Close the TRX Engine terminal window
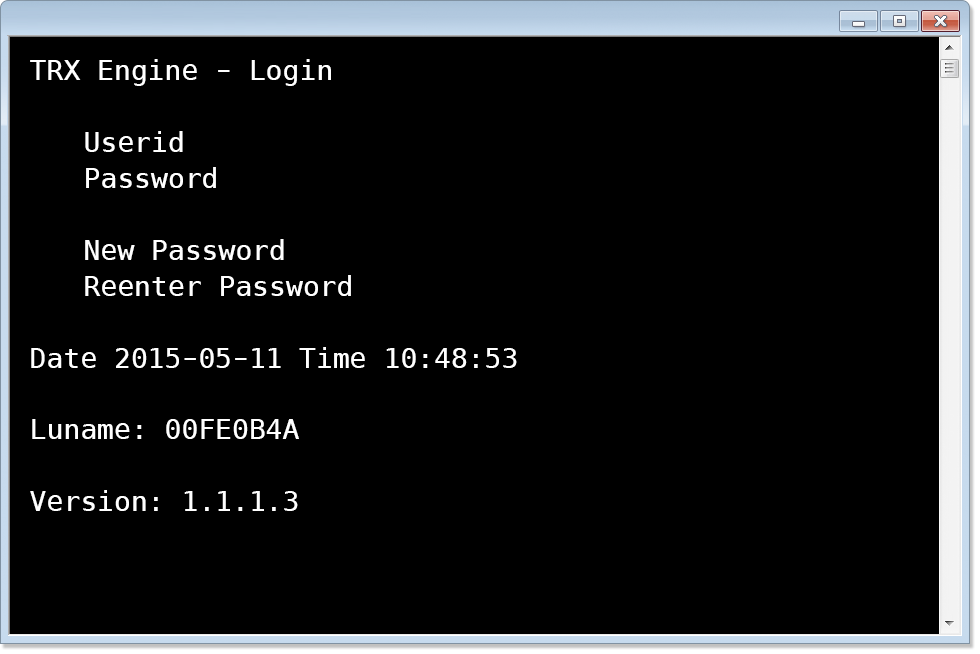This screenshot has height=654, width=980. [x=939, y=20]
